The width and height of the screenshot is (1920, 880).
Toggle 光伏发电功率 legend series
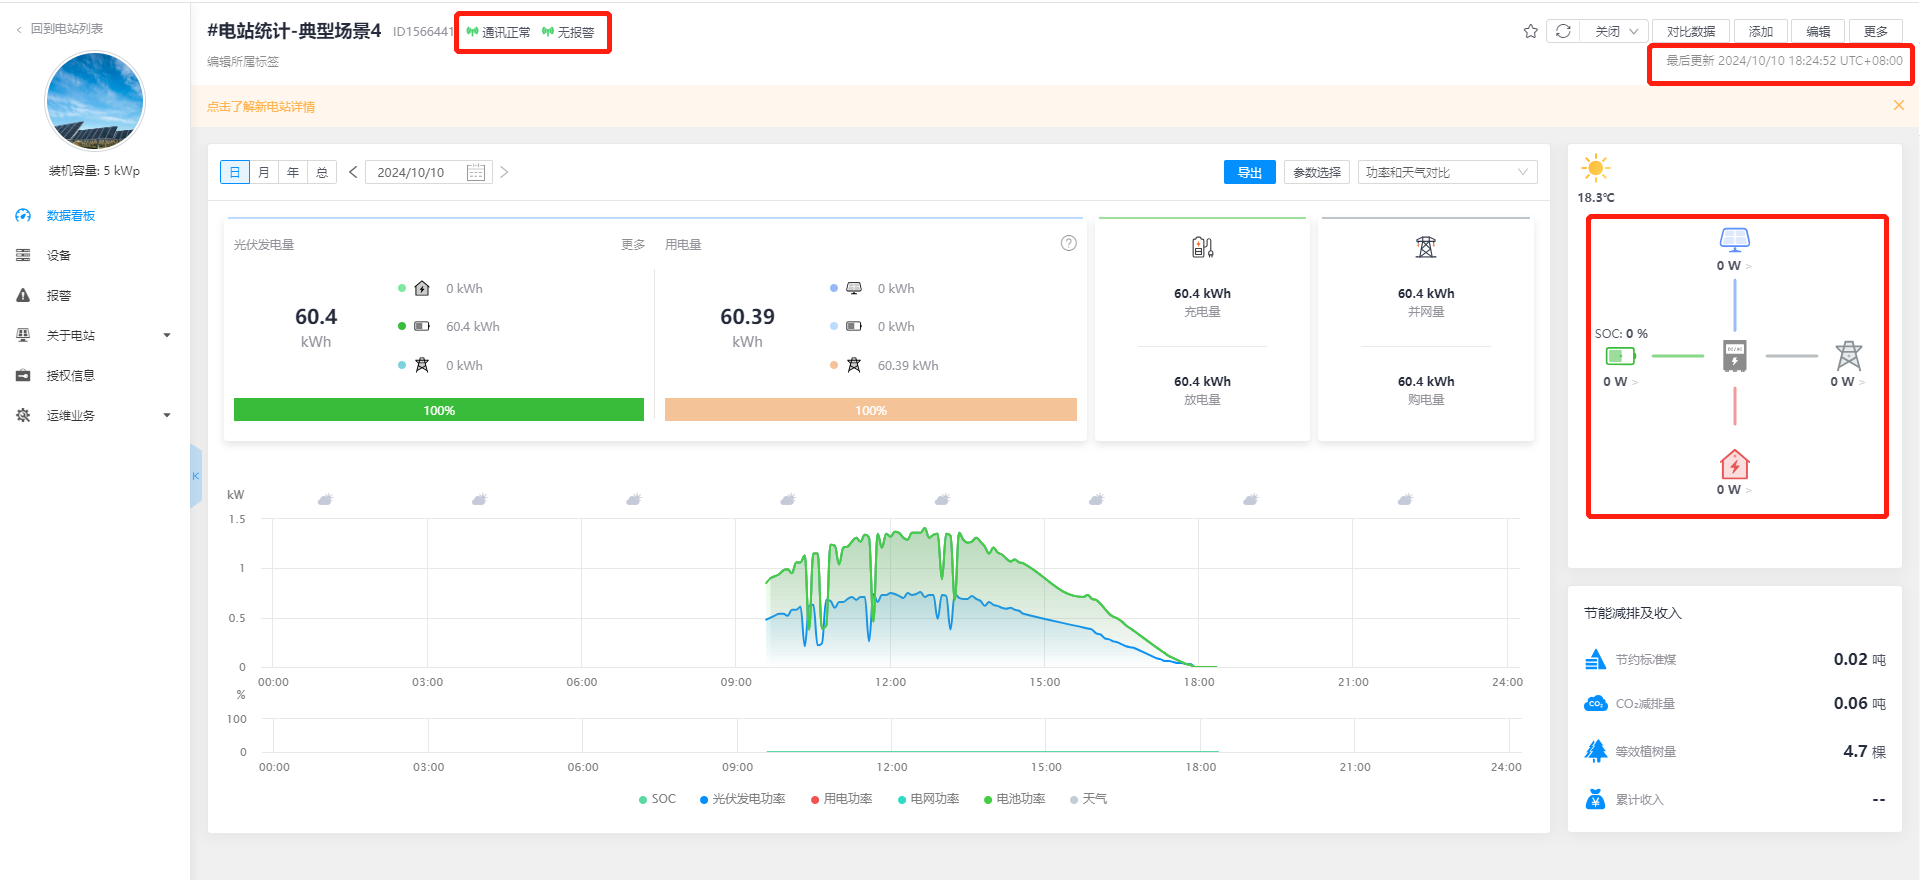click(x=742, y=799)
